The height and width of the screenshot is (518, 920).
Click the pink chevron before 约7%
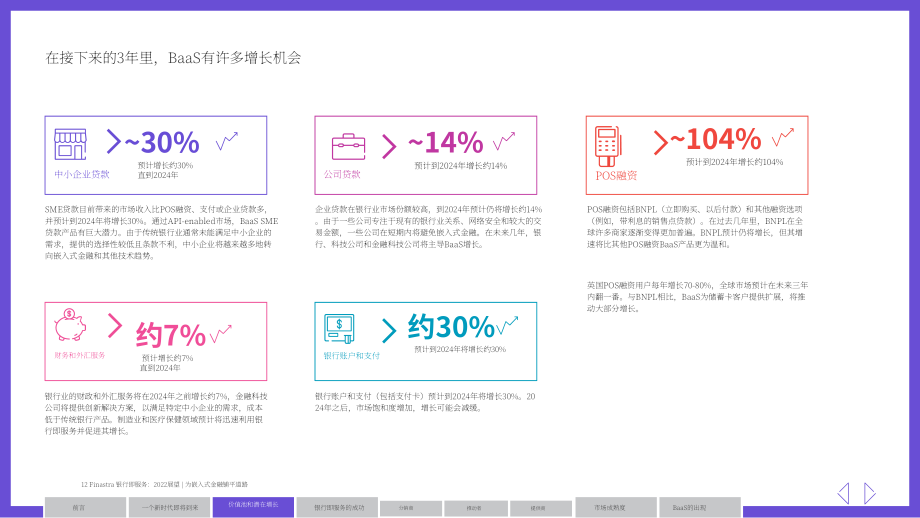tap(115, 326)
